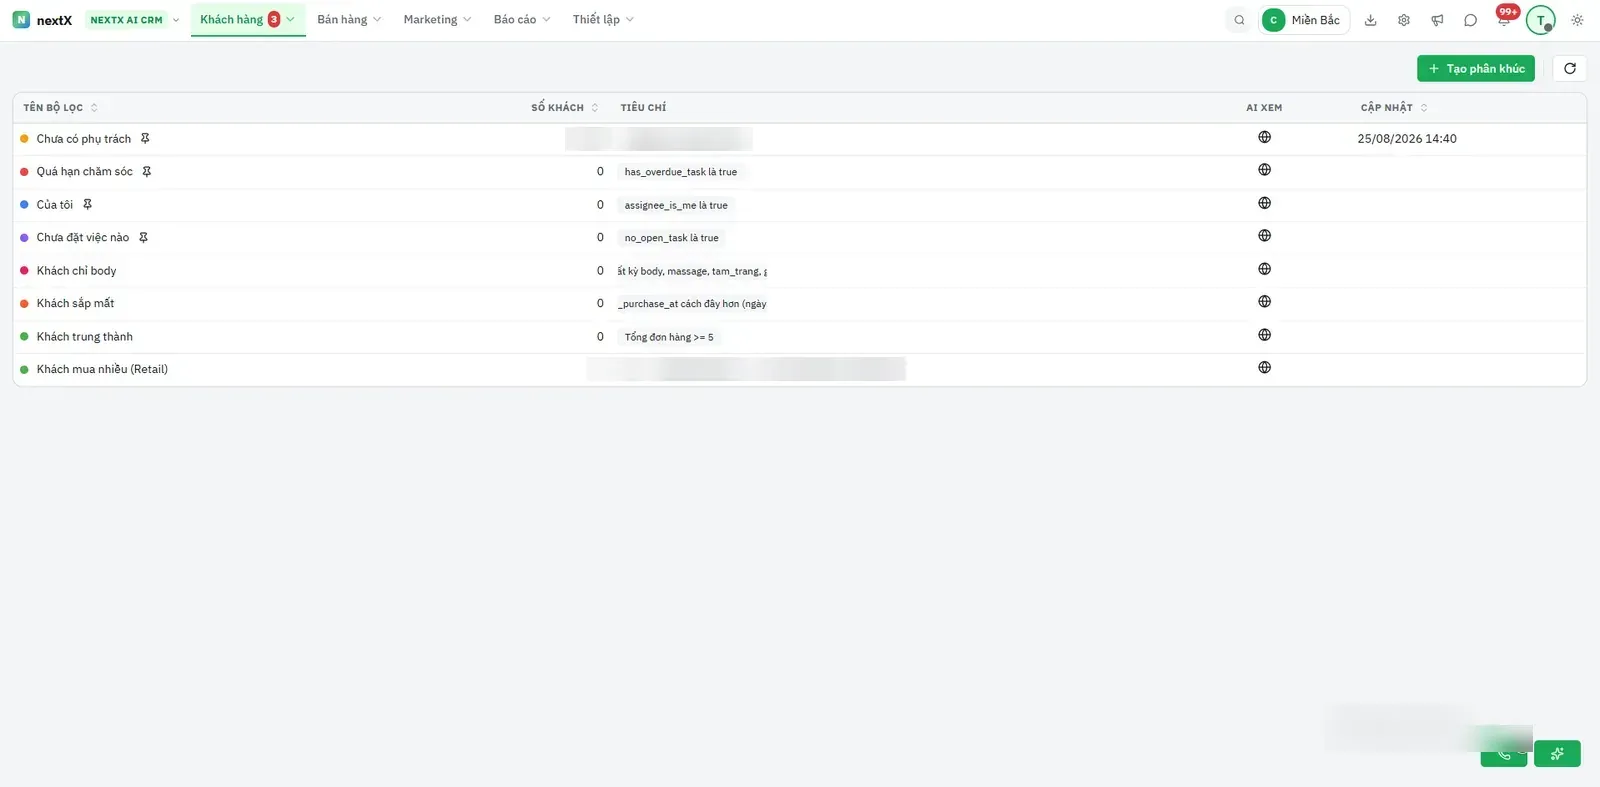Click the download icon in top bar
Image resolution: width=1600 pixels, height=787 pixels.
1371,20
